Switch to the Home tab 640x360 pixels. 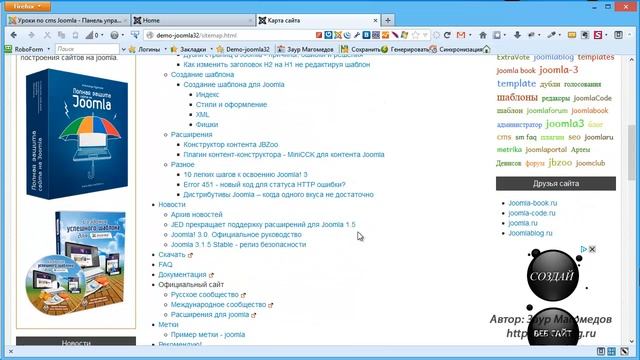(x=193, y=20)
